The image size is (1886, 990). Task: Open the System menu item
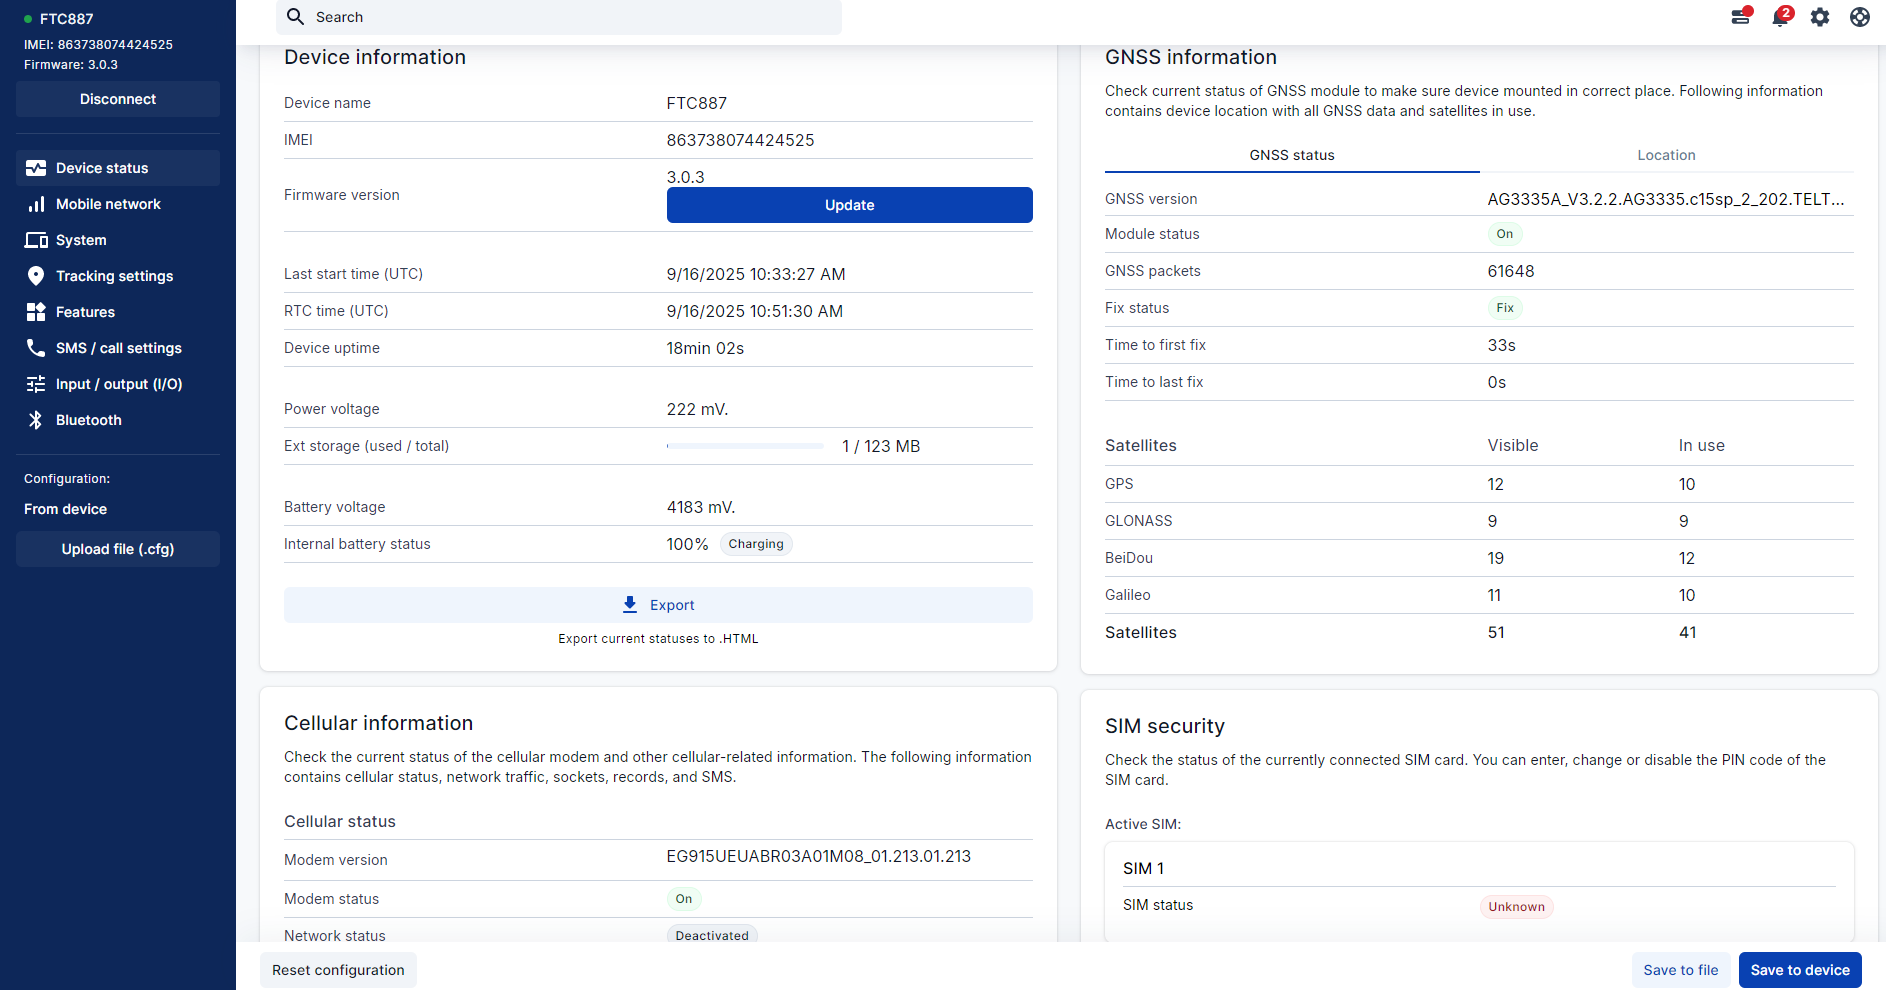pos(81,240)
